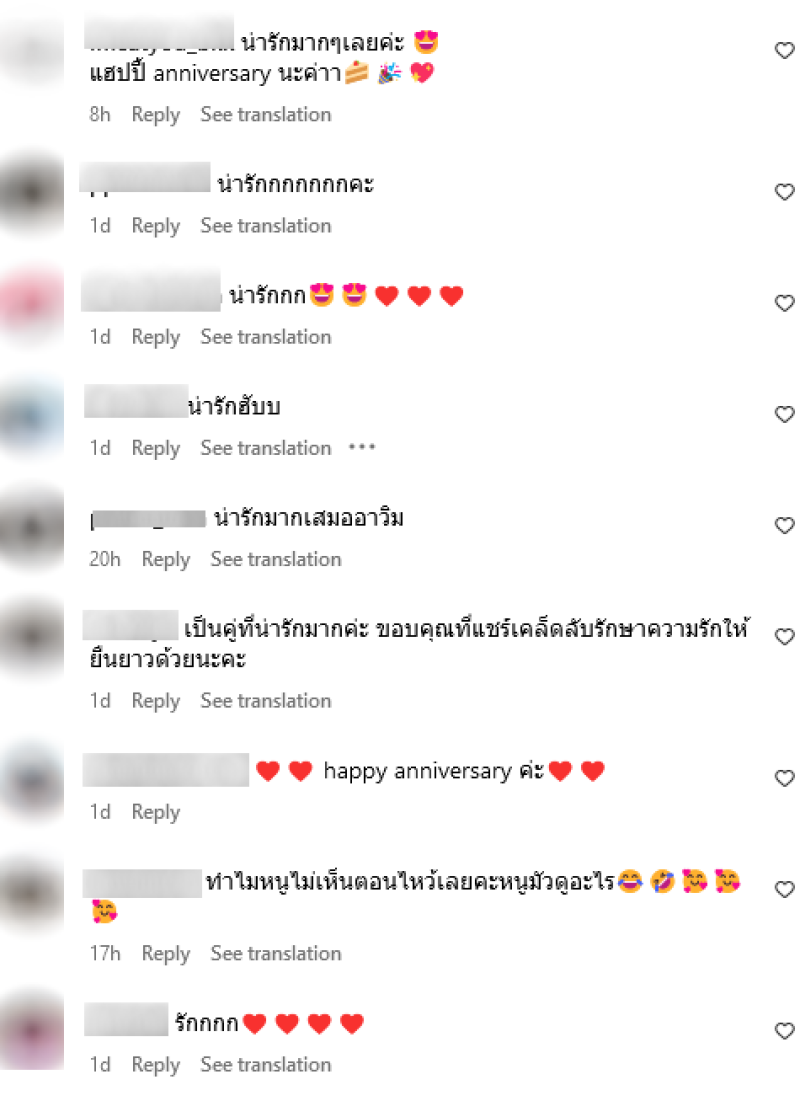
Task: Heart the 17h comment with laughing emojis
Action: pos(784,890)
